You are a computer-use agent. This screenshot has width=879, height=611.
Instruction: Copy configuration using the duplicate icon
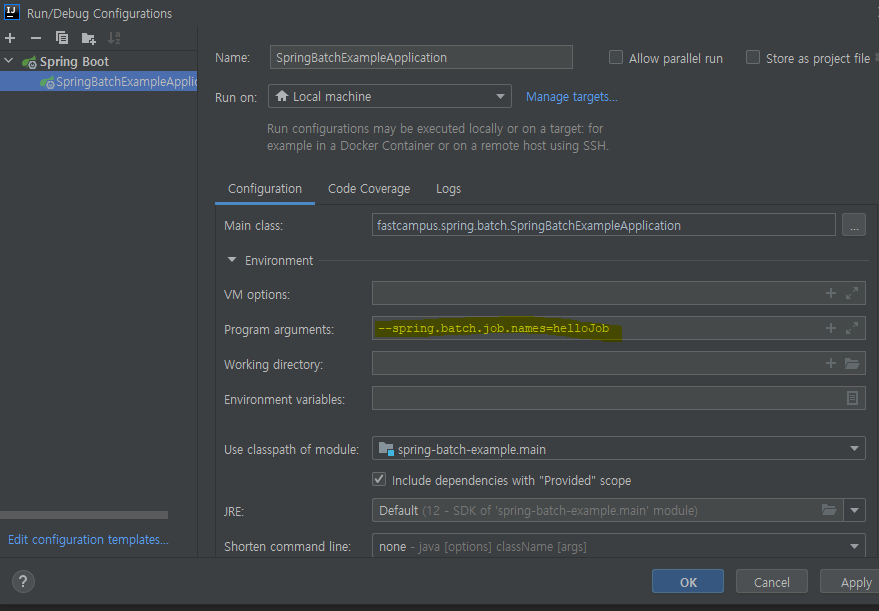[62, 38]
